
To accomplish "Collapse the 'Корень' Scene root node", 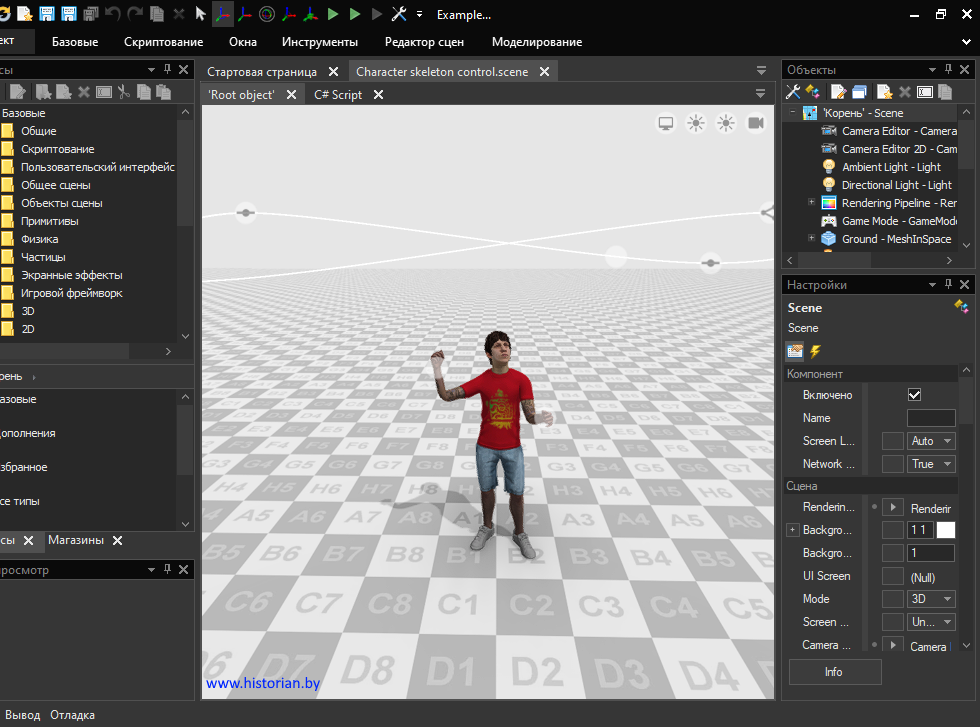I will (792, 113).
